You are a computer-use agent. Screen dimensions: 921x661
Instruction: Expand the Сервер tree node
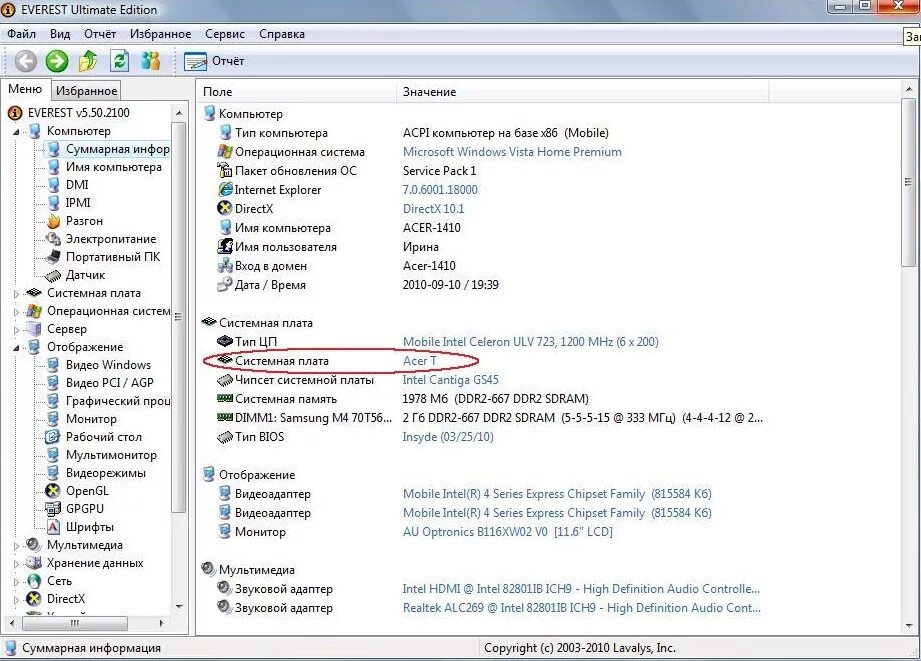tap(16, 330)
